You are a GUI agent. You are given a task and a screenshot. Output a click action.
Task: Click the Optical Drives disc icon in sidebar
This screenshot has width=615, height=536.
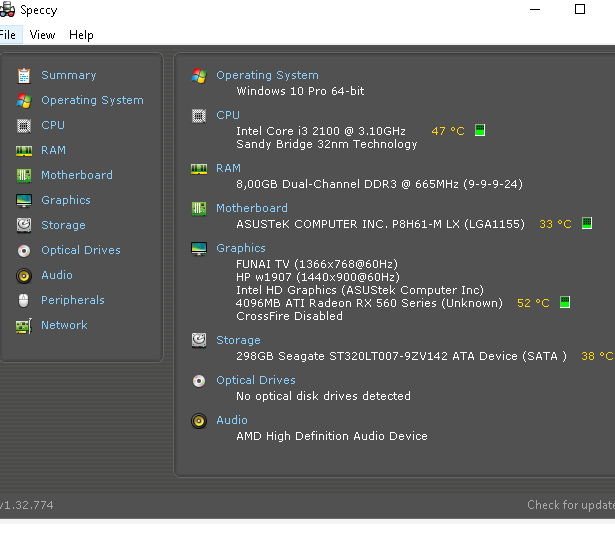[24, 251]
